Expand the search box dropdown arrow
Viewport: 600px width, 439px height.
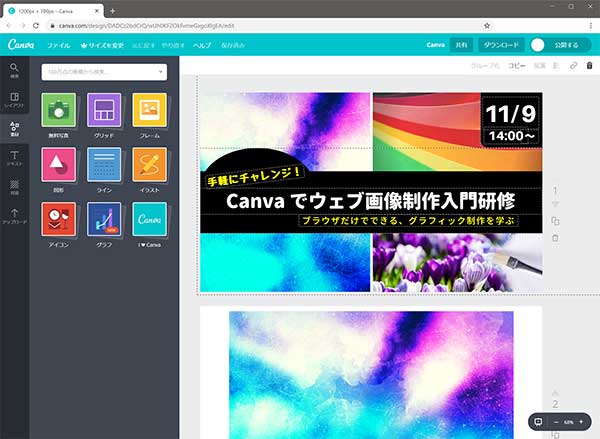pyautogui.click(x=160, y=72)
